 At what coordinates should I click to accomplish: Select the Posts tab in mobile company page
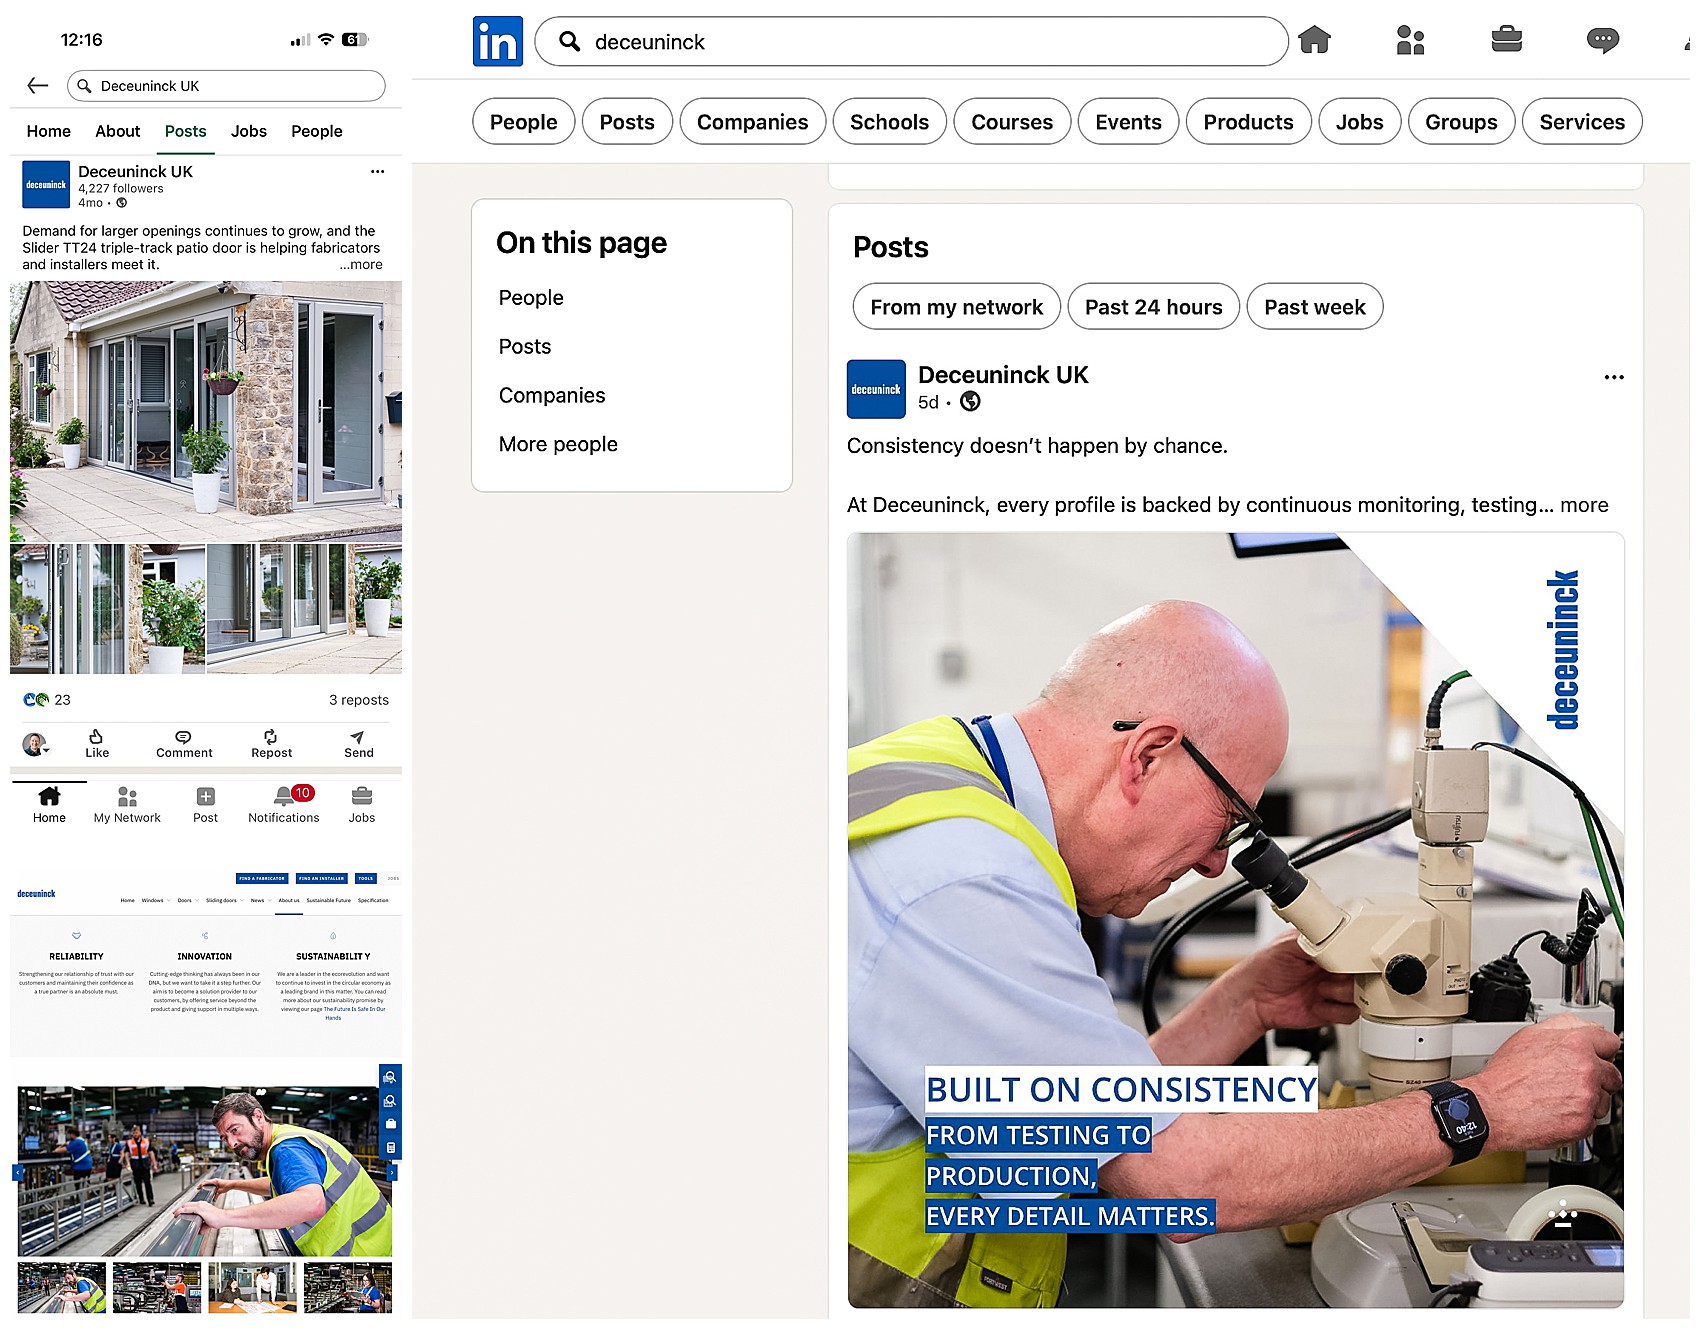(186, 131)
